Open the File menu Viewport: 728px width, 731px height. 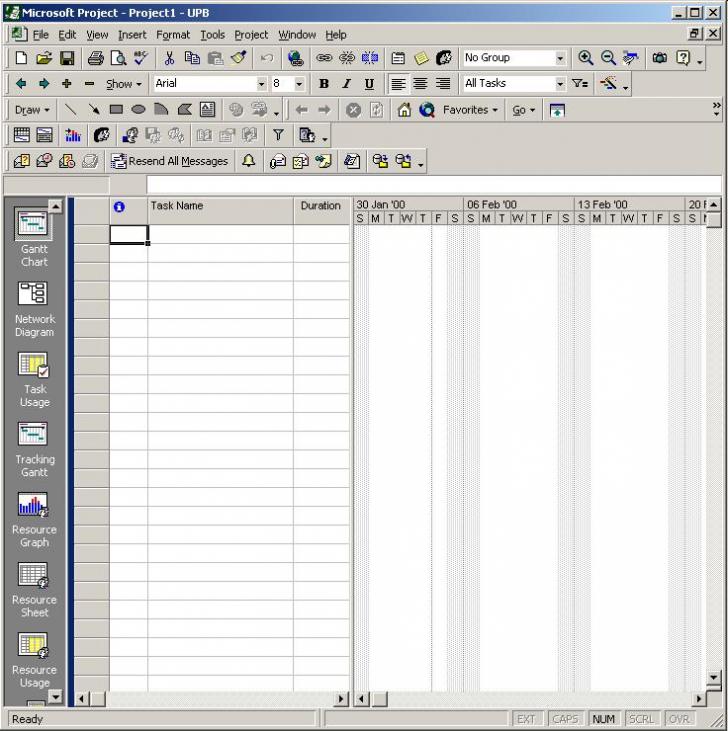(x=41, y=35)
